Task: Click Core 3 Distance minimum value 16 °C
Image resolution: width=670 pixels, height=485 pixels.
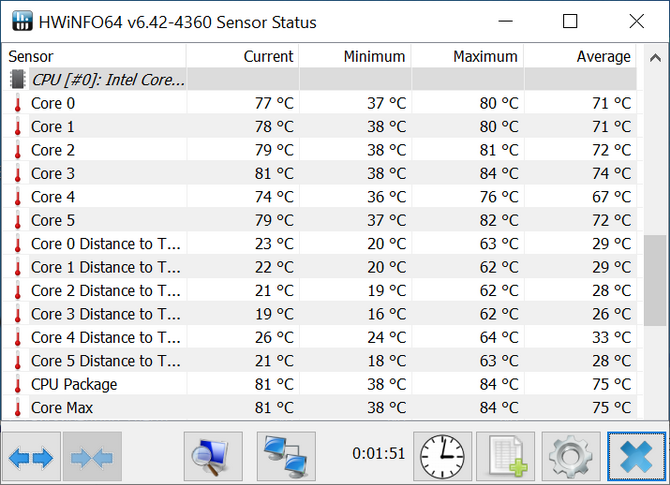Action: (x=387, y=314)
